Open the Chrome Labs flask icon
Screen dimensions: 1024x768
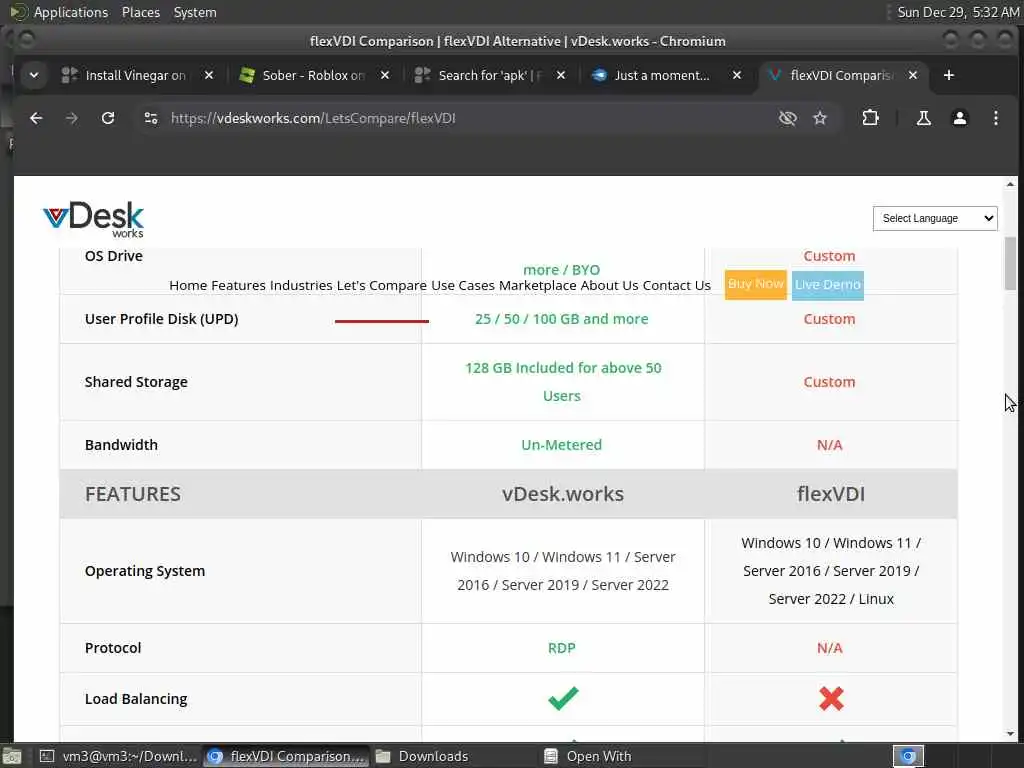click(x=923, y=118)
